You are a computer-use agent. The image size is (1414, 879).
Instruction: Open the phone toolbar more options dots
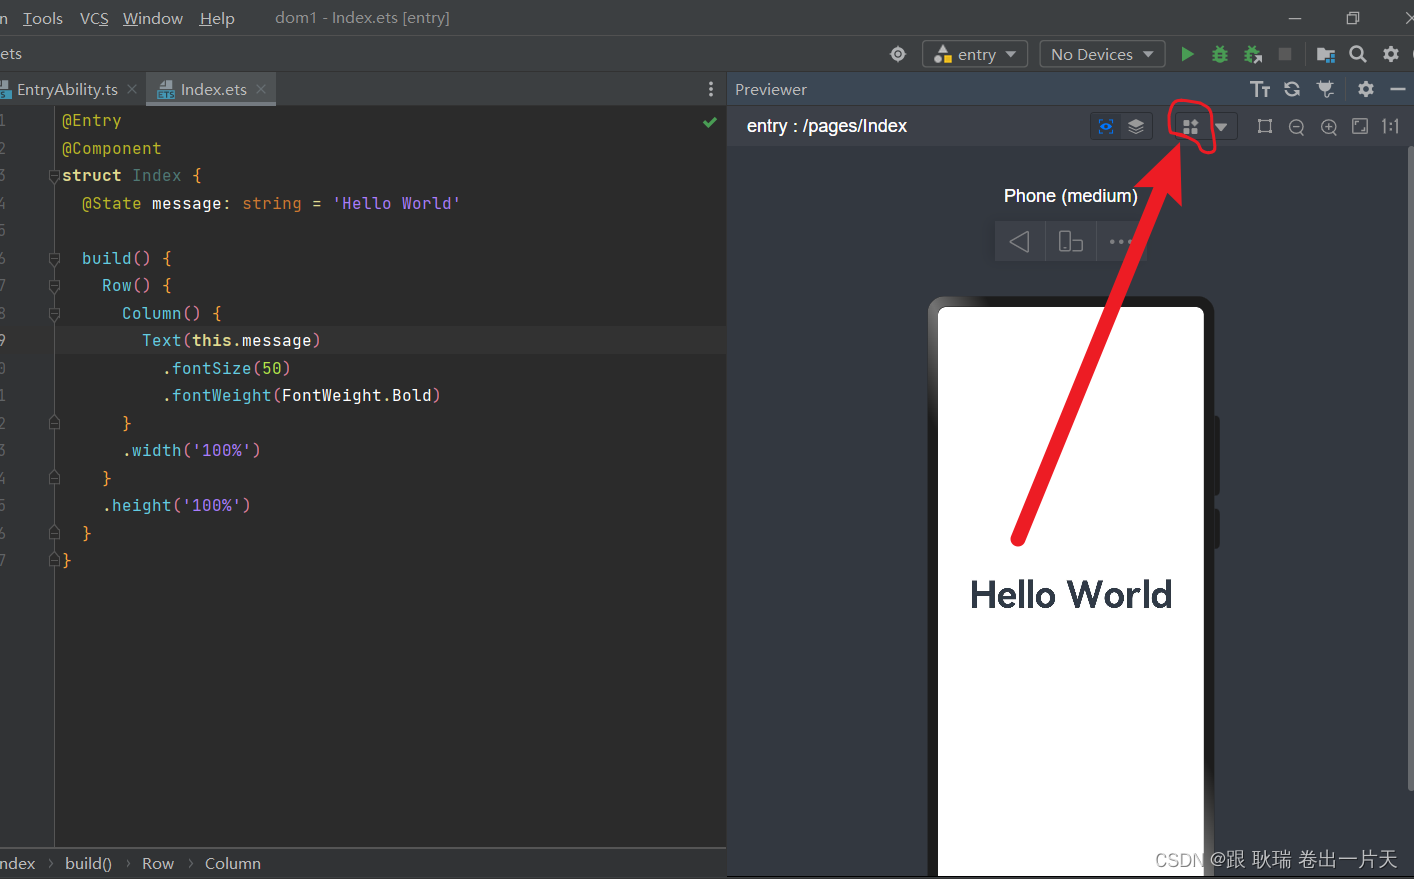1119,242
